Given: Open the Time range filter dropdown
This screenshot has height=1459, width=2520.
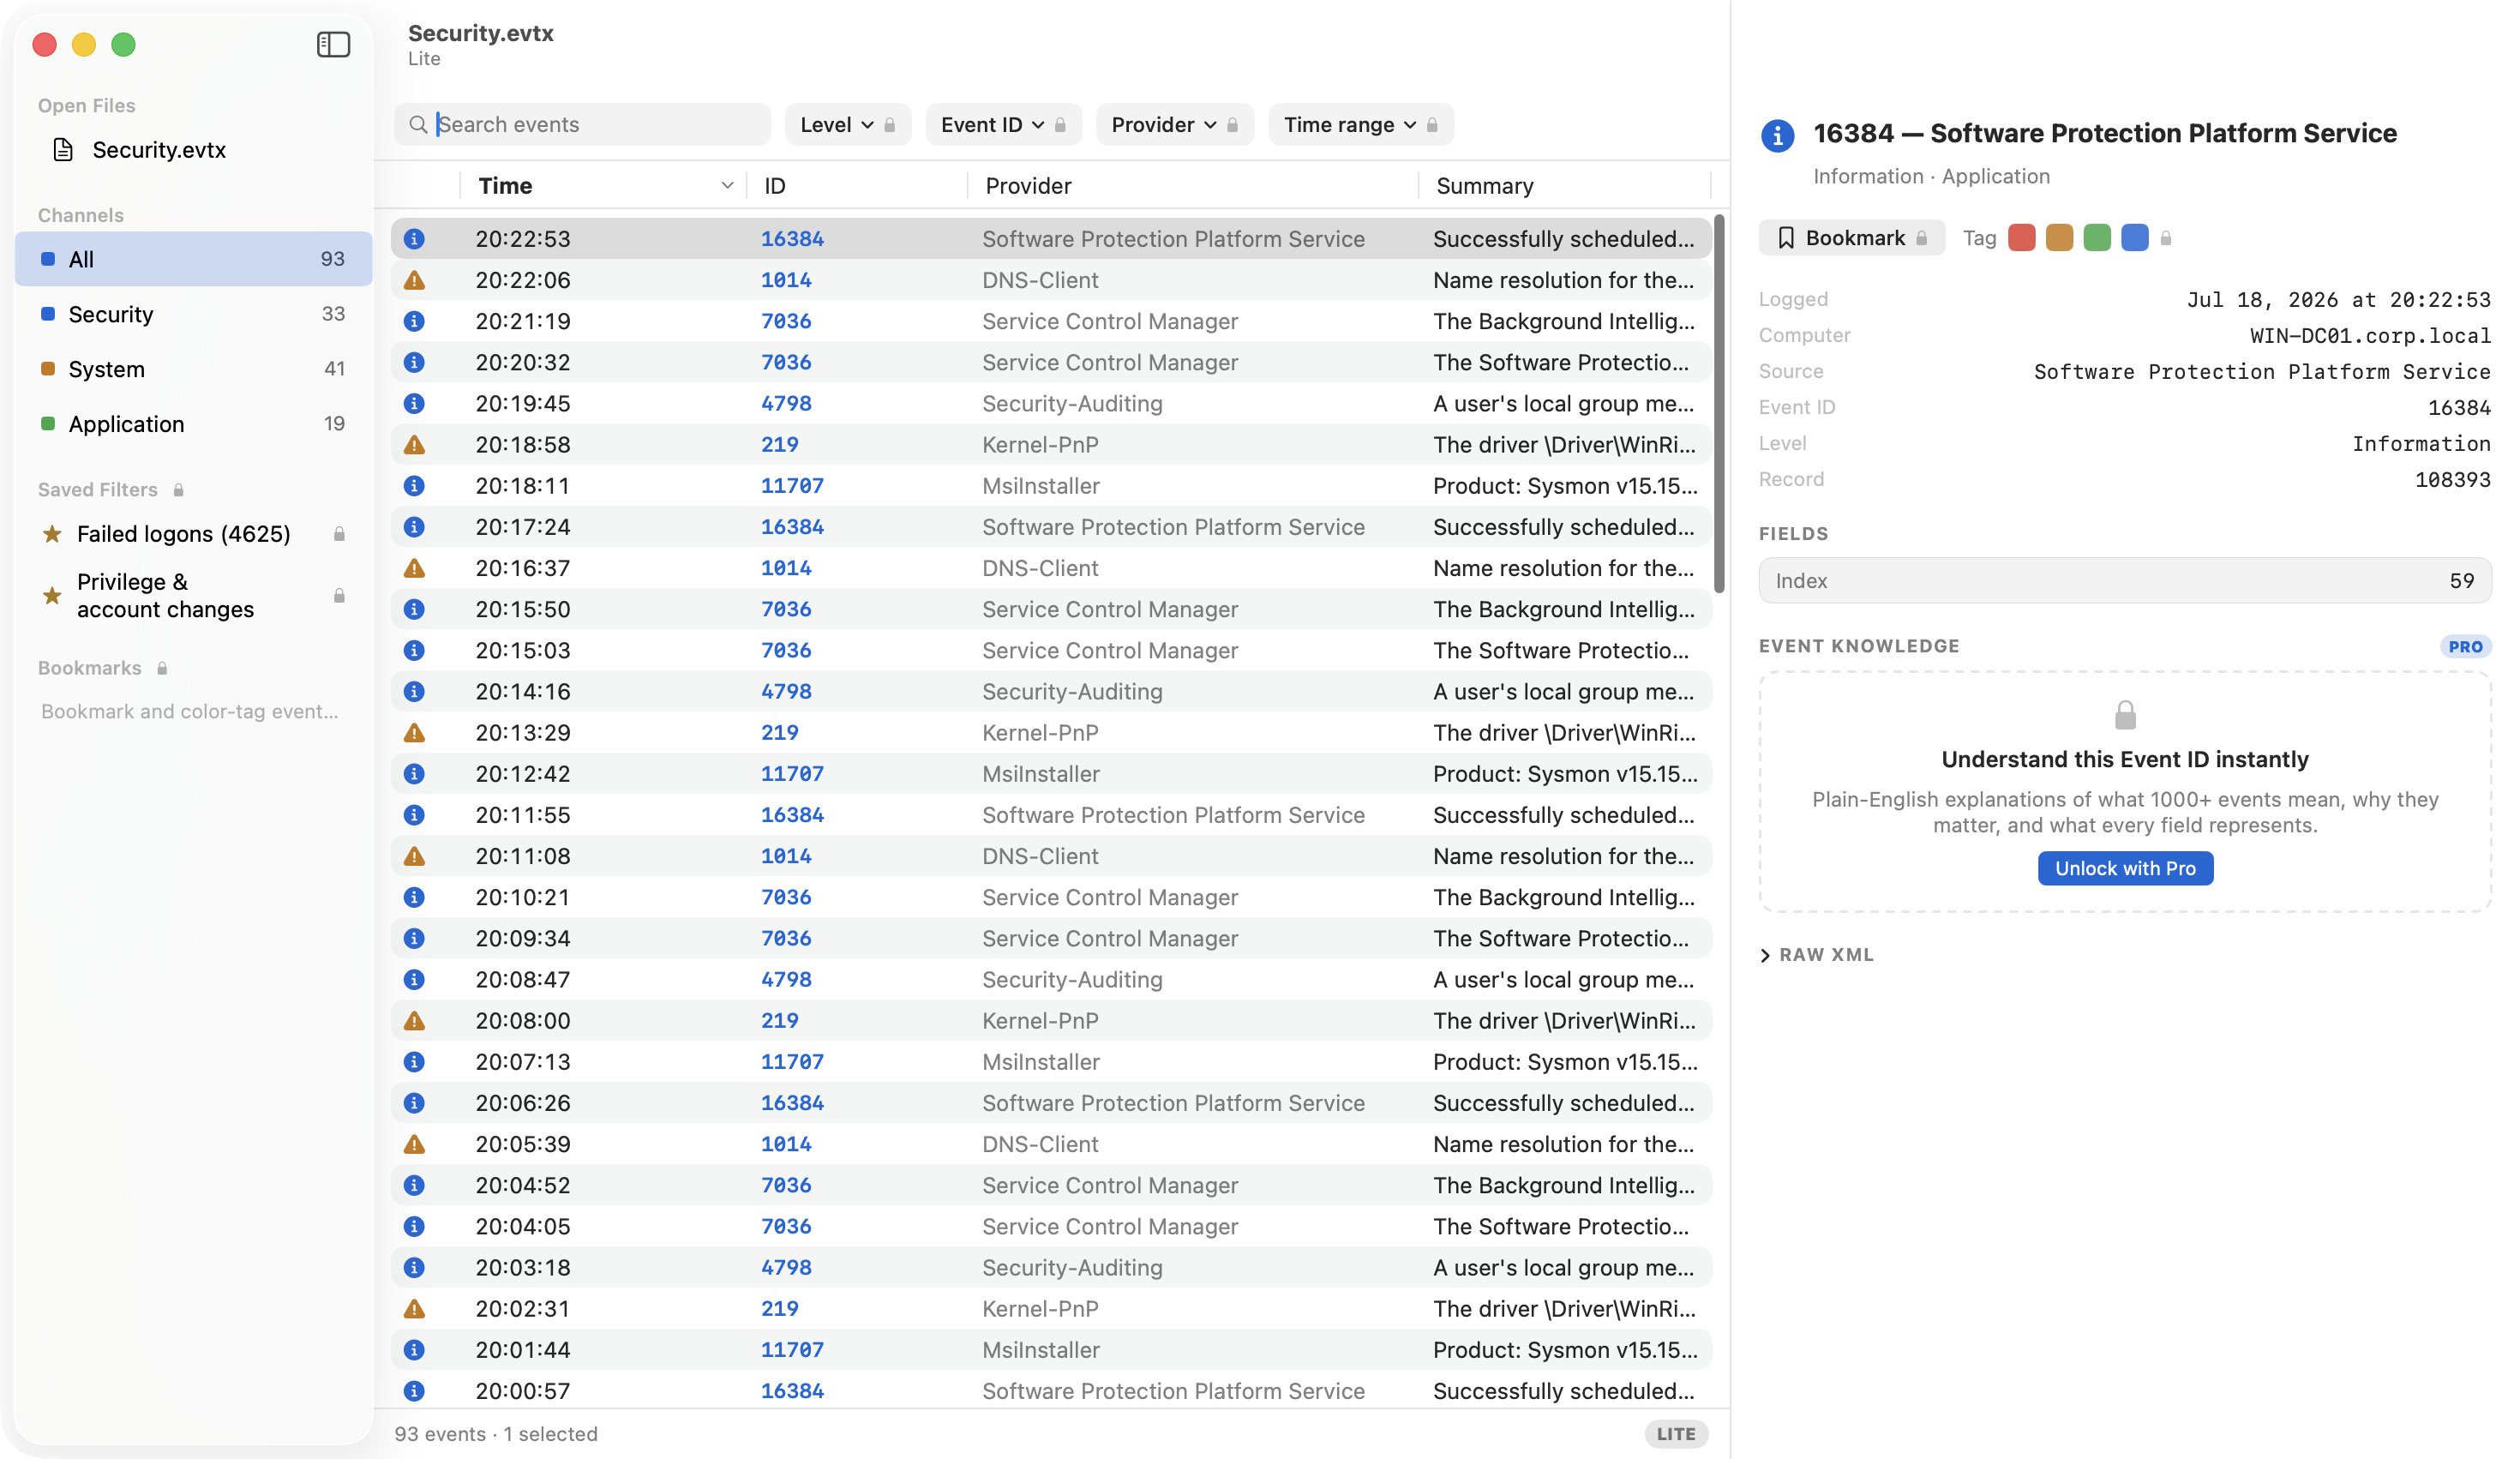Looking at the screenshot, I should pos(1360,125).
